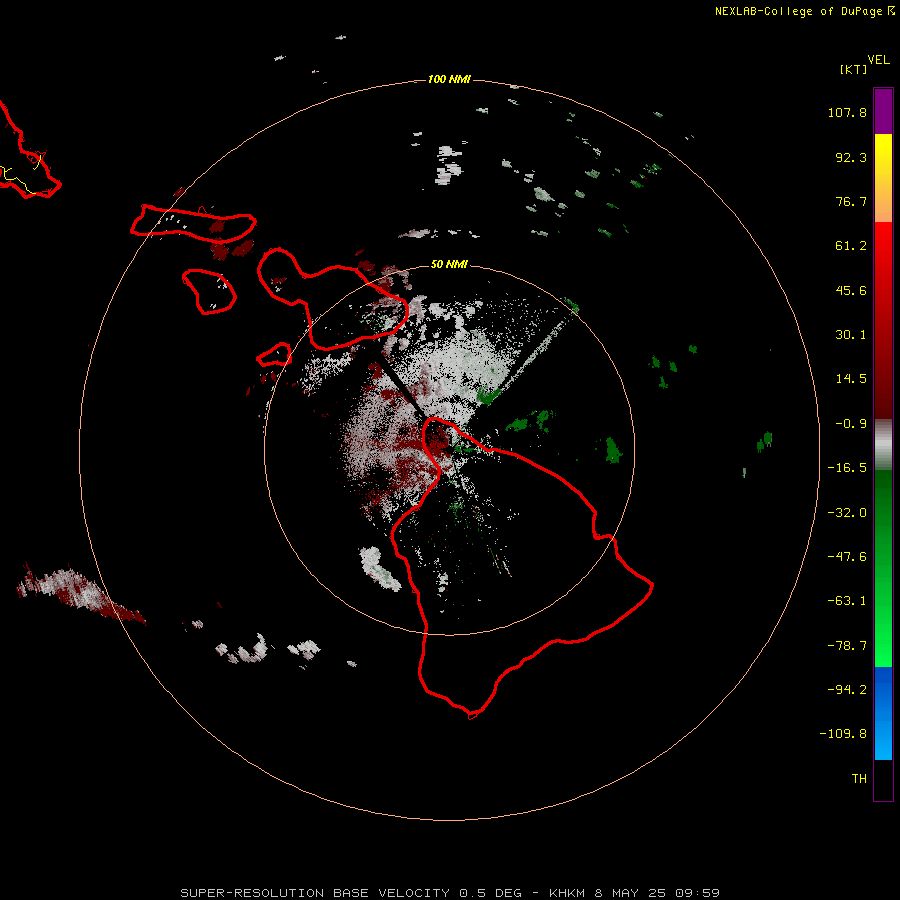Screen dimensions: 900x900
Task: Select the -94.2 velocity scale value
Action: (x=847, y=690)
